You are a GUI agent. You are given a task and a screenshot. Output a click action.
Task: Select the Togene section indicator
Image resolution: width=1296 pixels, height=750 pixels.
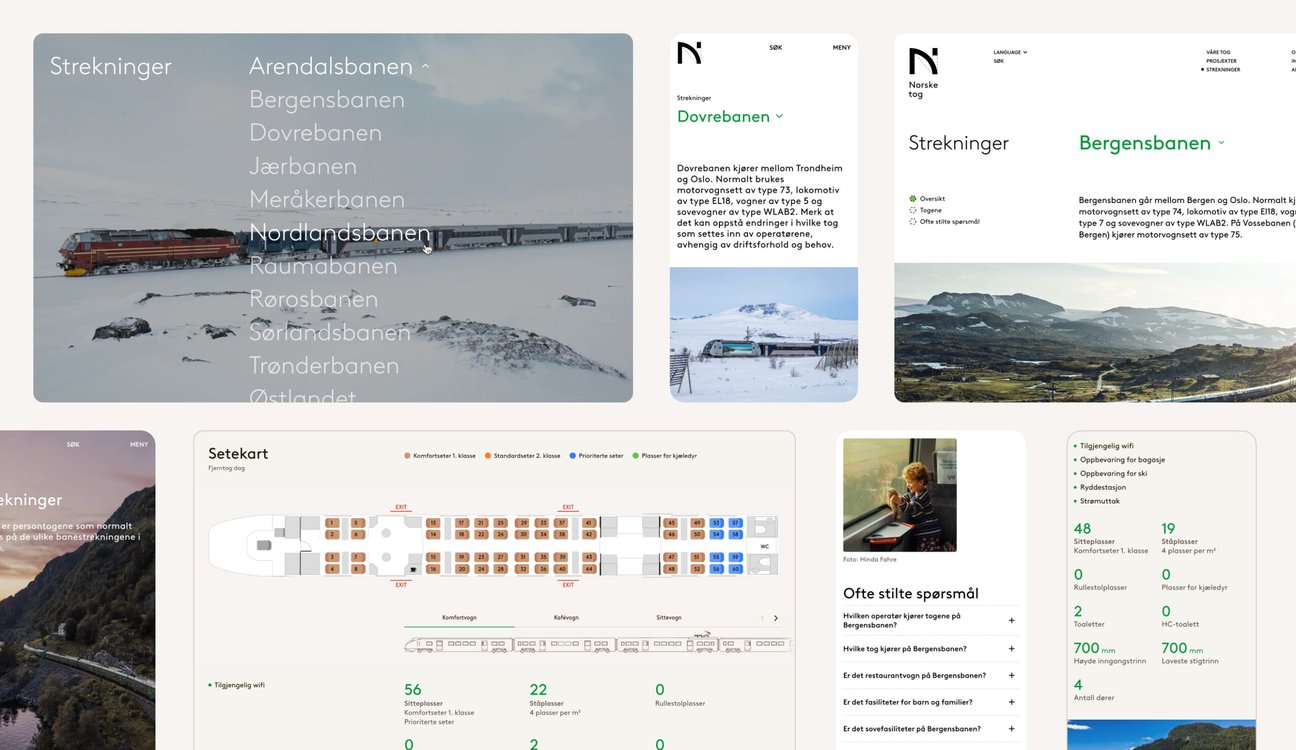pyautogui.click(x=913, y=210)
